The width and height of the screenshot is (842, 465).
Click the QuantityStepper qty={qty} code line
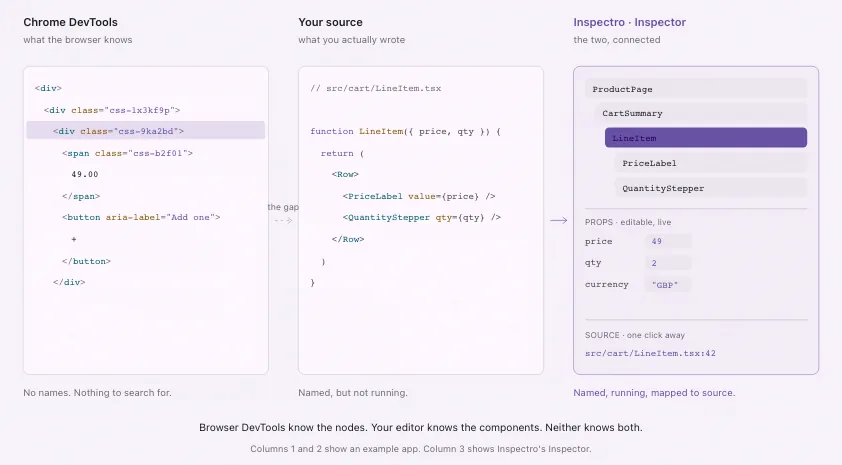click(422, 217)
